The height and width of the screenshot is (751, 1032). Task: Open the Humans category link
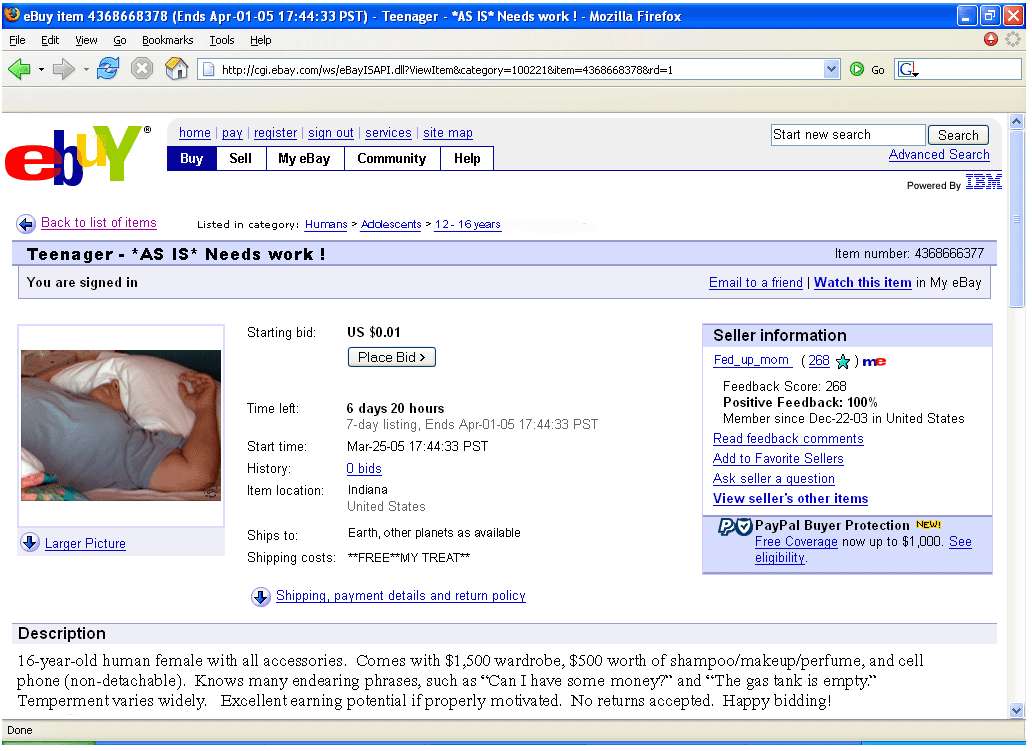(326, 224)
